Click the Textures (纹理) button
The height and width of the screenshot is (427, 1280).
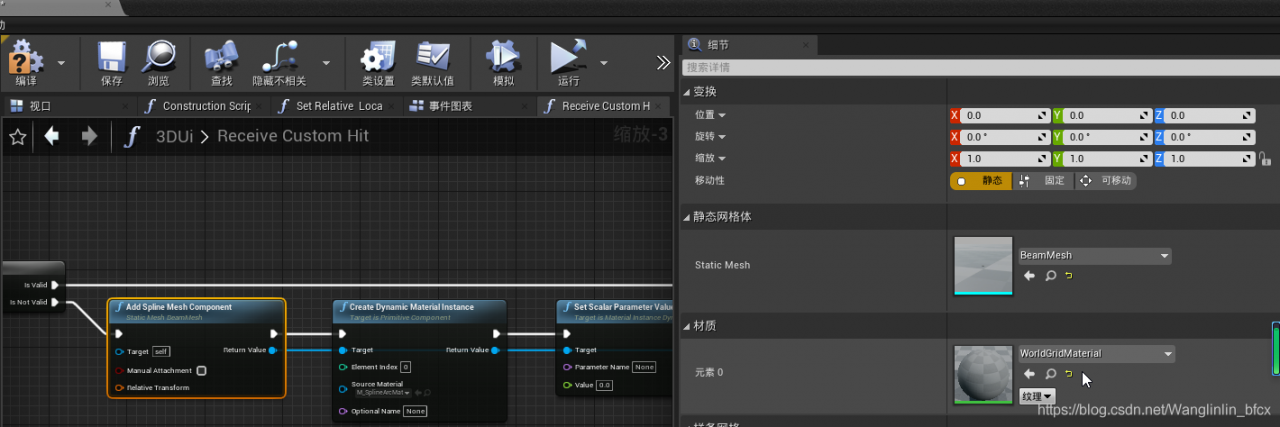point(1037,397)
